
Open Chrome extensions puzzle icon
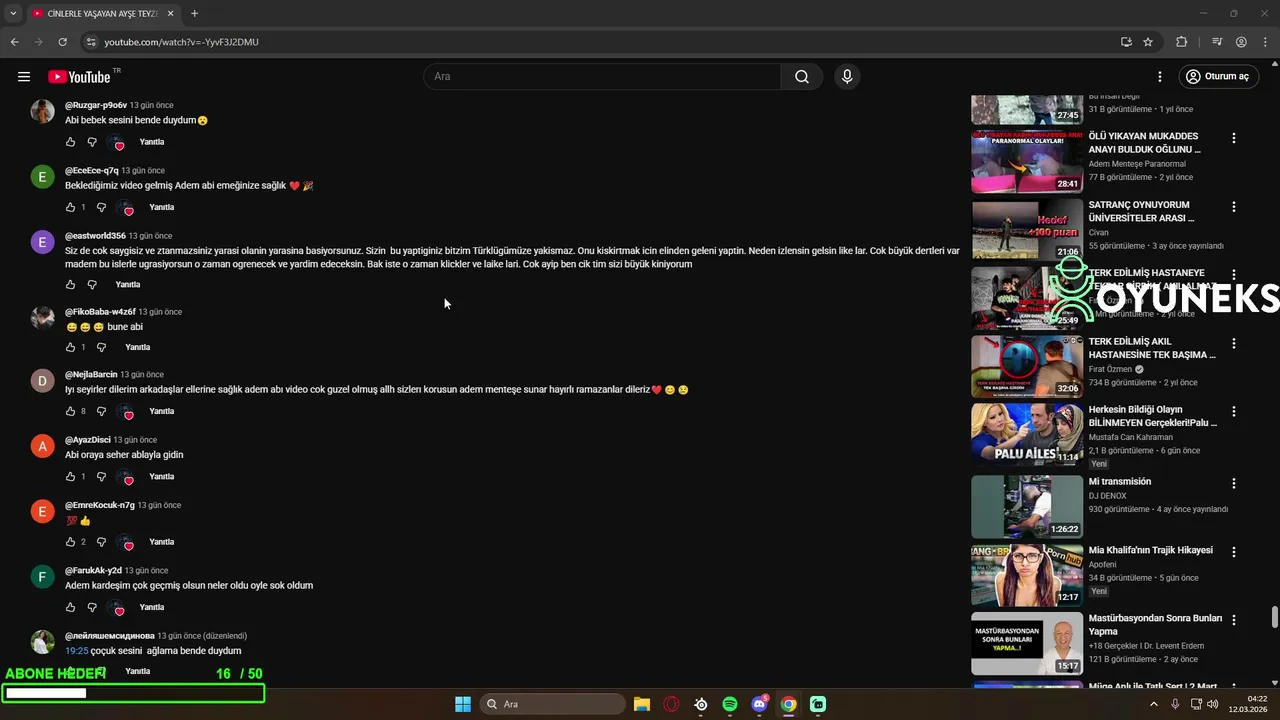pyautogui.click(x=1182, y=42)
